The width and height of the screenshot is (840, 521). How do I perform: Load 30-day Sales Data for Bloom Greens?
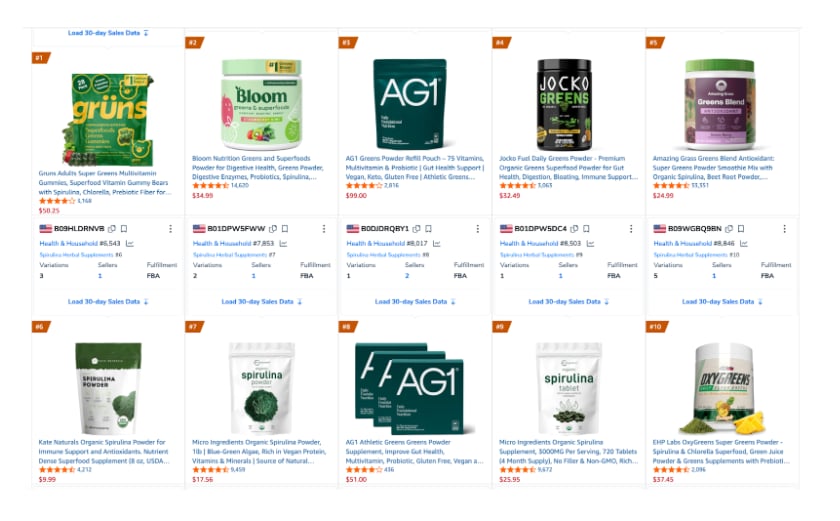(261, 301)
